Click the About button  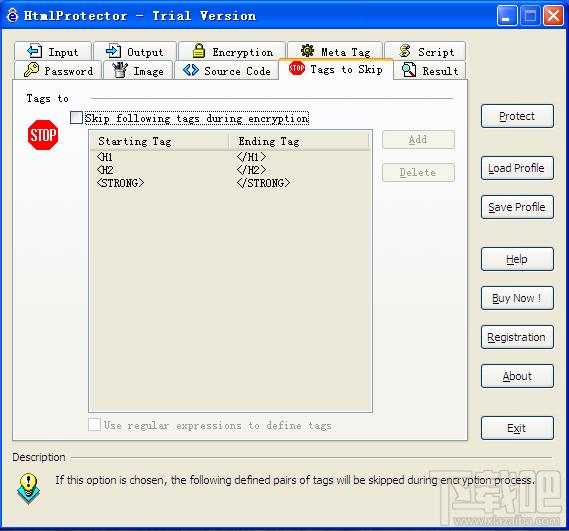(x=517, y=376)
